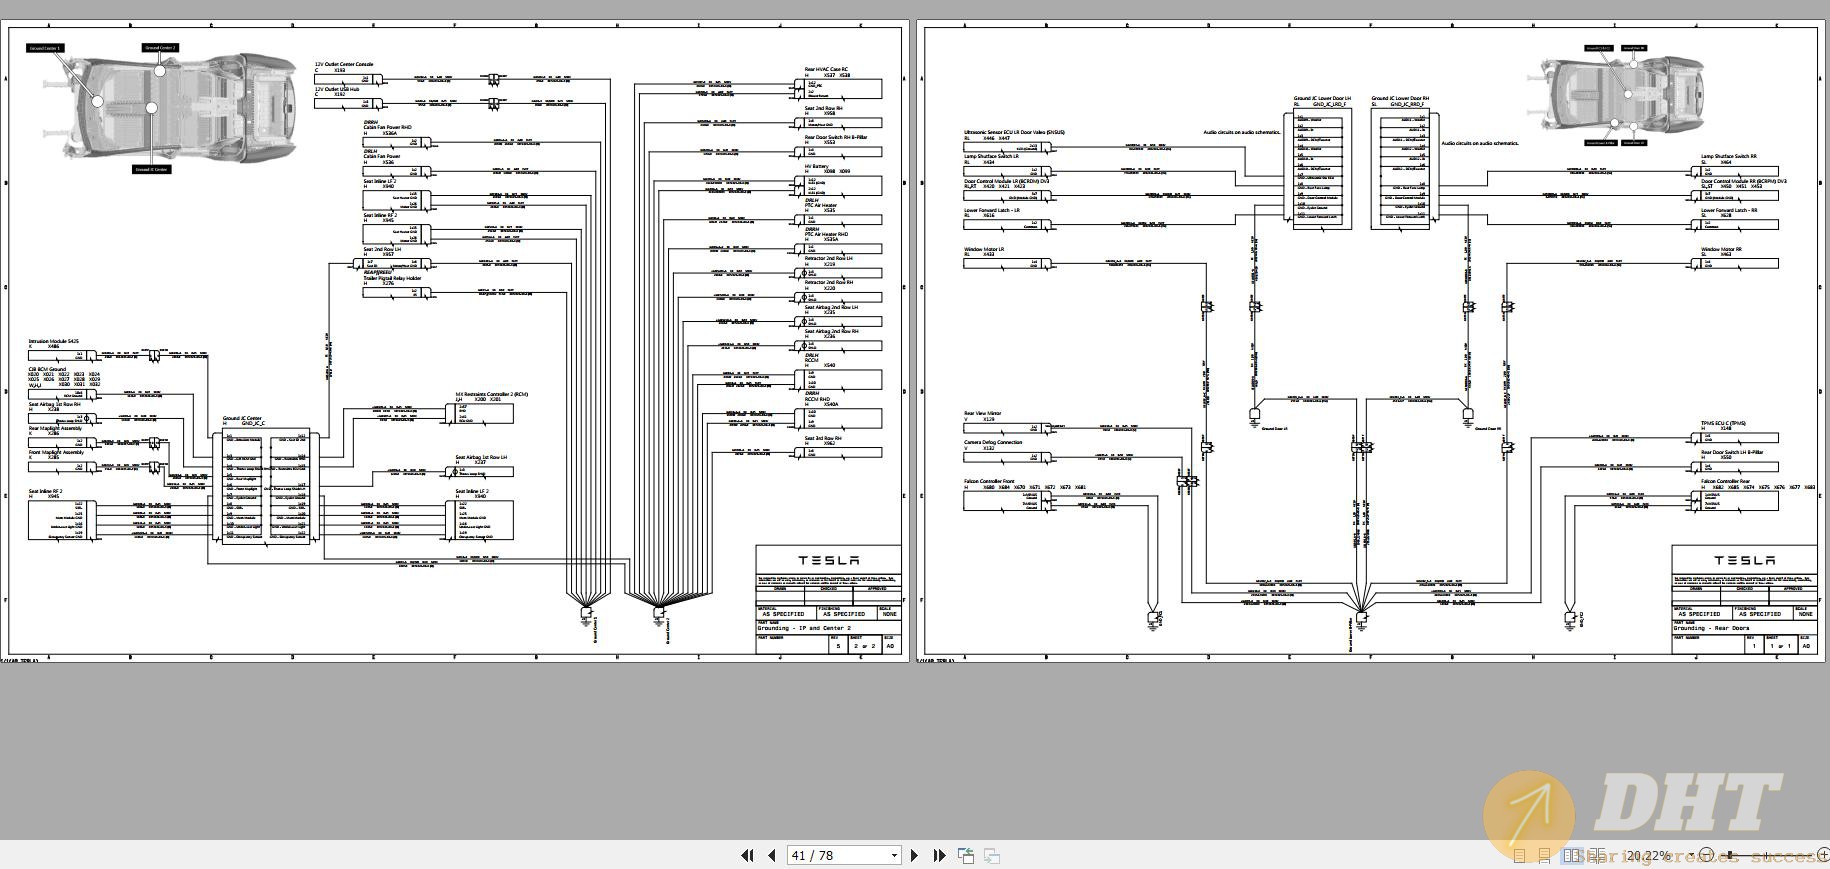This screenshot has height=869, width=1830.
Task: Click the Seat Airbag 2nd Row LH label
Action: coord(831,307)
